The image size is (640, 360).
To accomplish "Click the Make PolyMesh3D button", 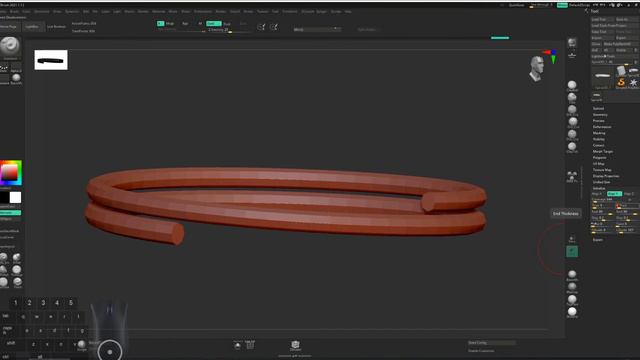I will (621, 44).
